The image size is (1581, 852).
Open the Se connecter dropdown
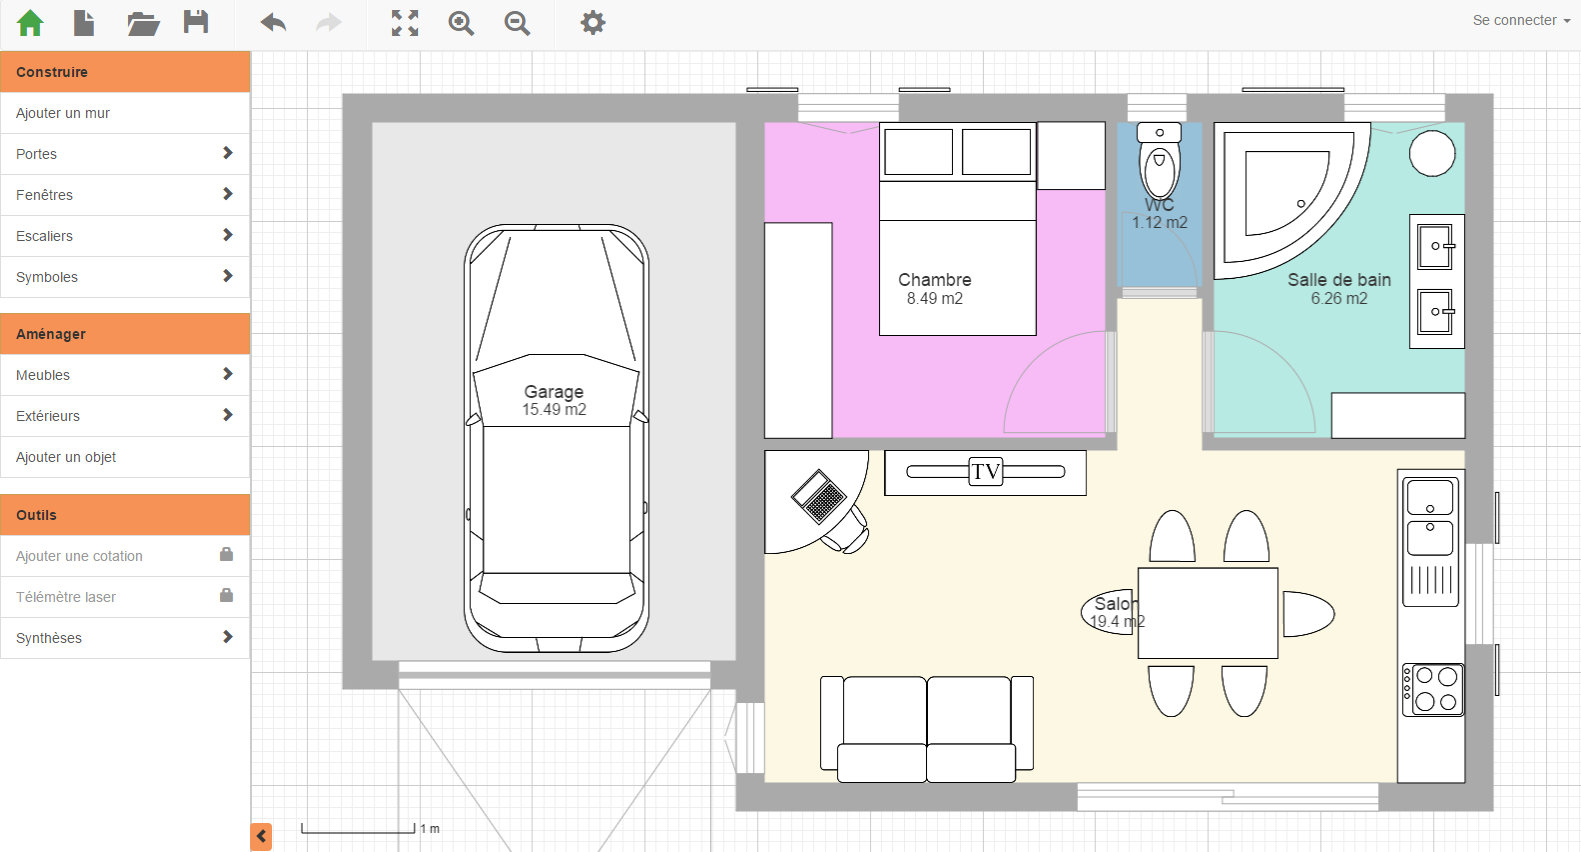1520,20
